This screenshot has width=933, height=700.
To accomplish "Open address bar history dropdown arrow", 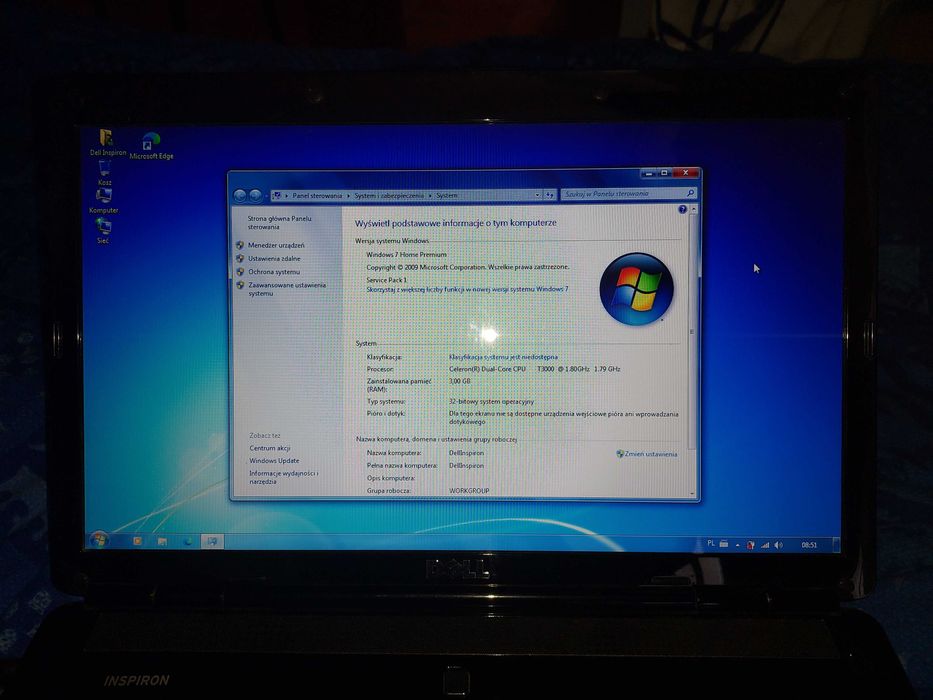I will click(537, 195).
